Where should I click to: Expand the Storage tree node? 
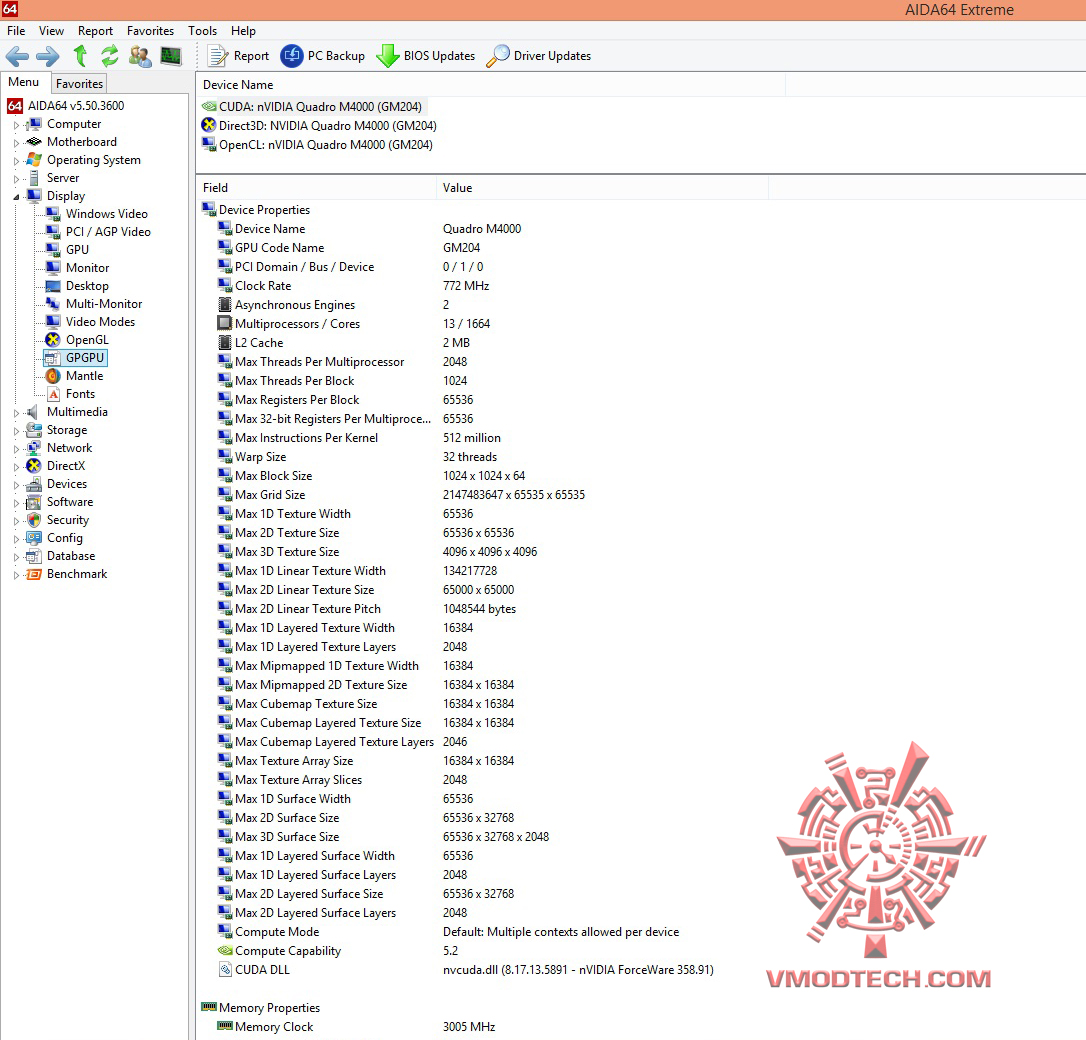[16, 431]
